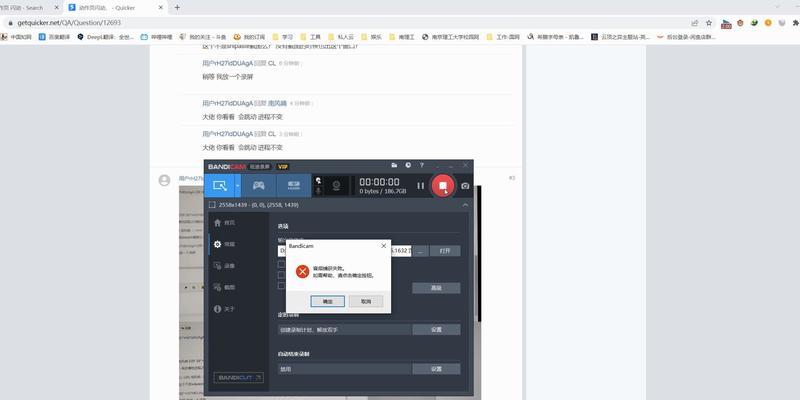
Task: Open the 南风吼 user link in replies
Action: point(277,103)
